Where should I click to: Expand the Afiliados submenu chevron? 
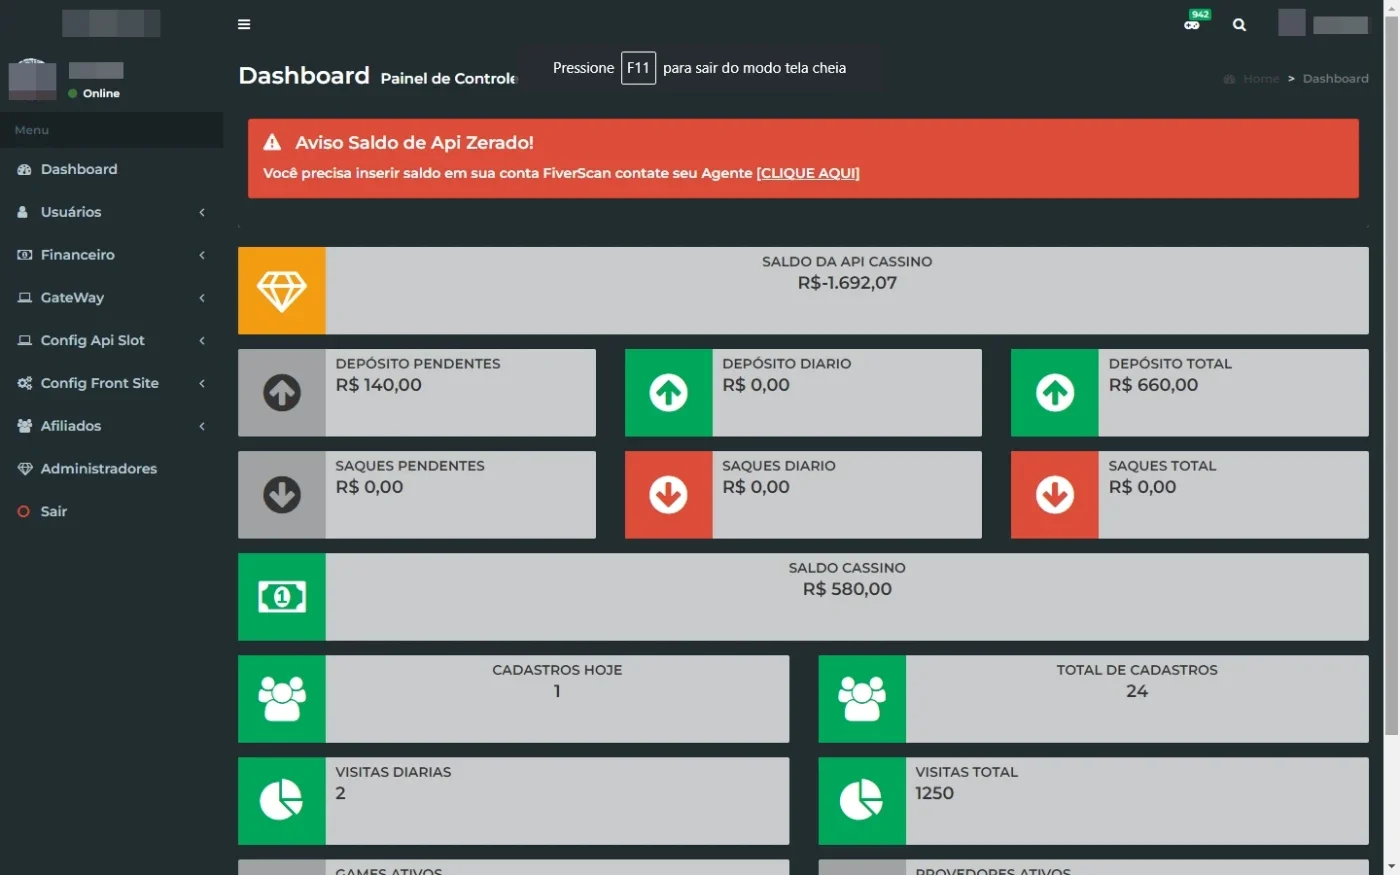point(202,426)
